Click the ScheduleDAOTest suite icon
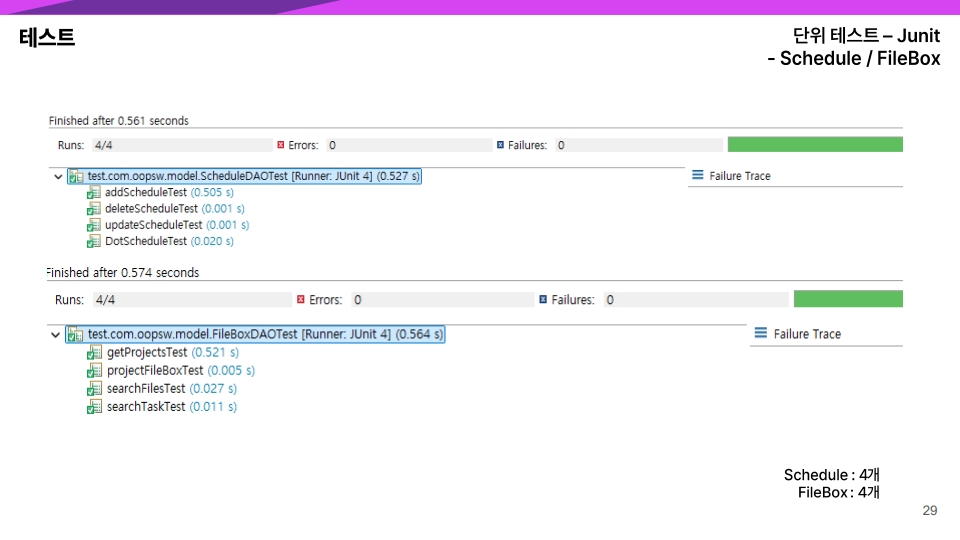 coord(76,177)
